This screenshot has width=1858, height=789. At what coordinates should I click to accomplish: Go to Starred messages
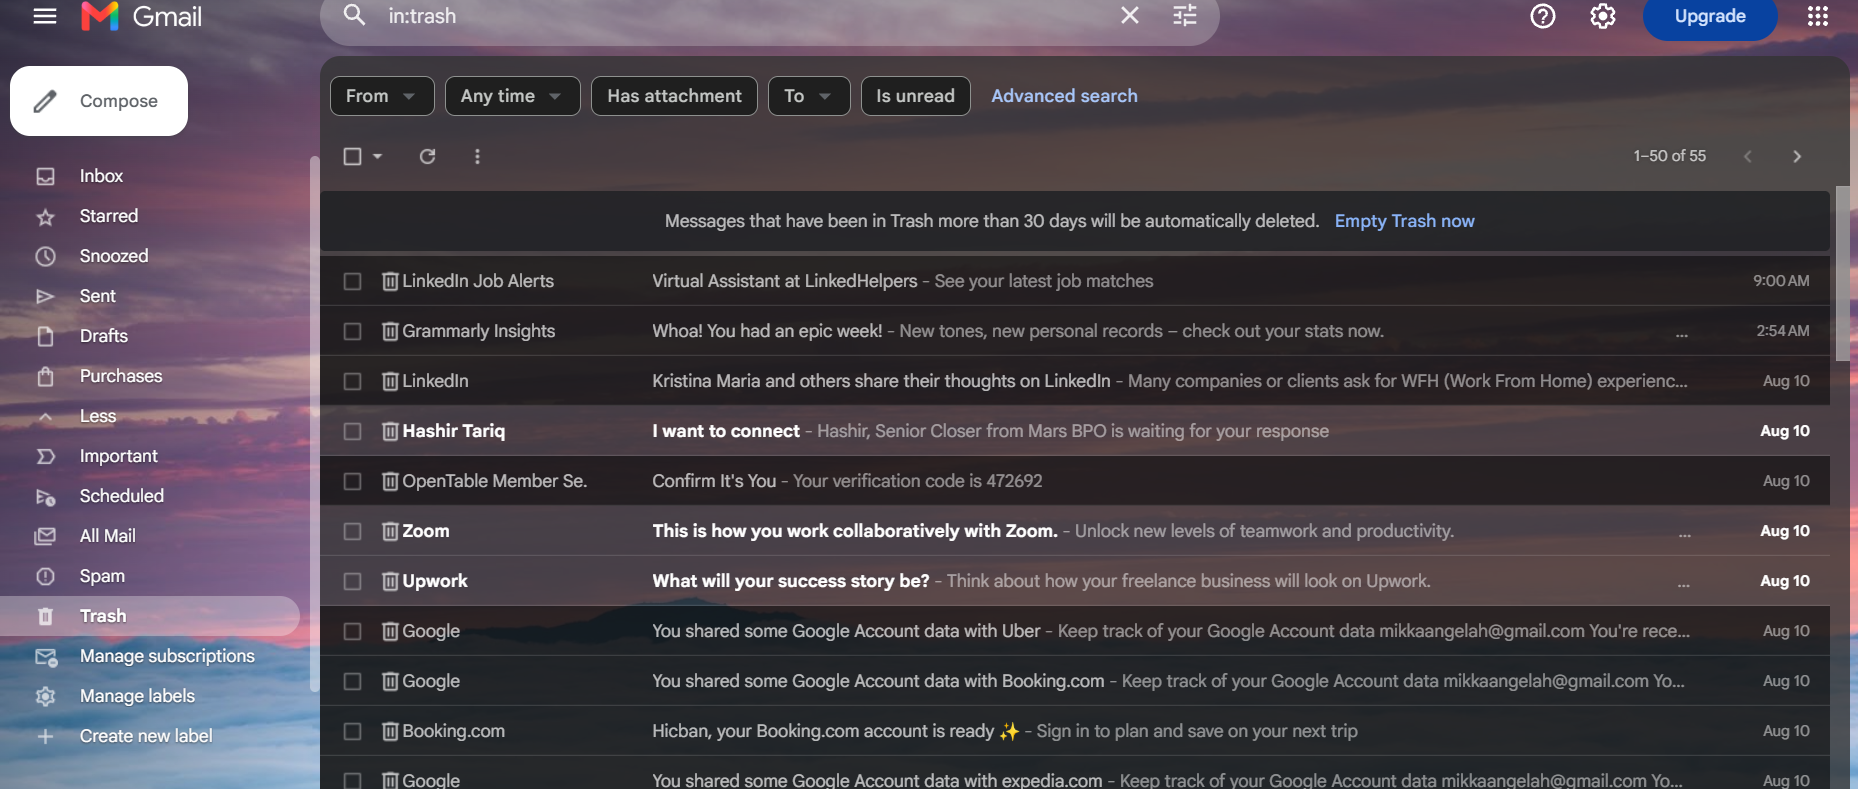tap(109, 216)
